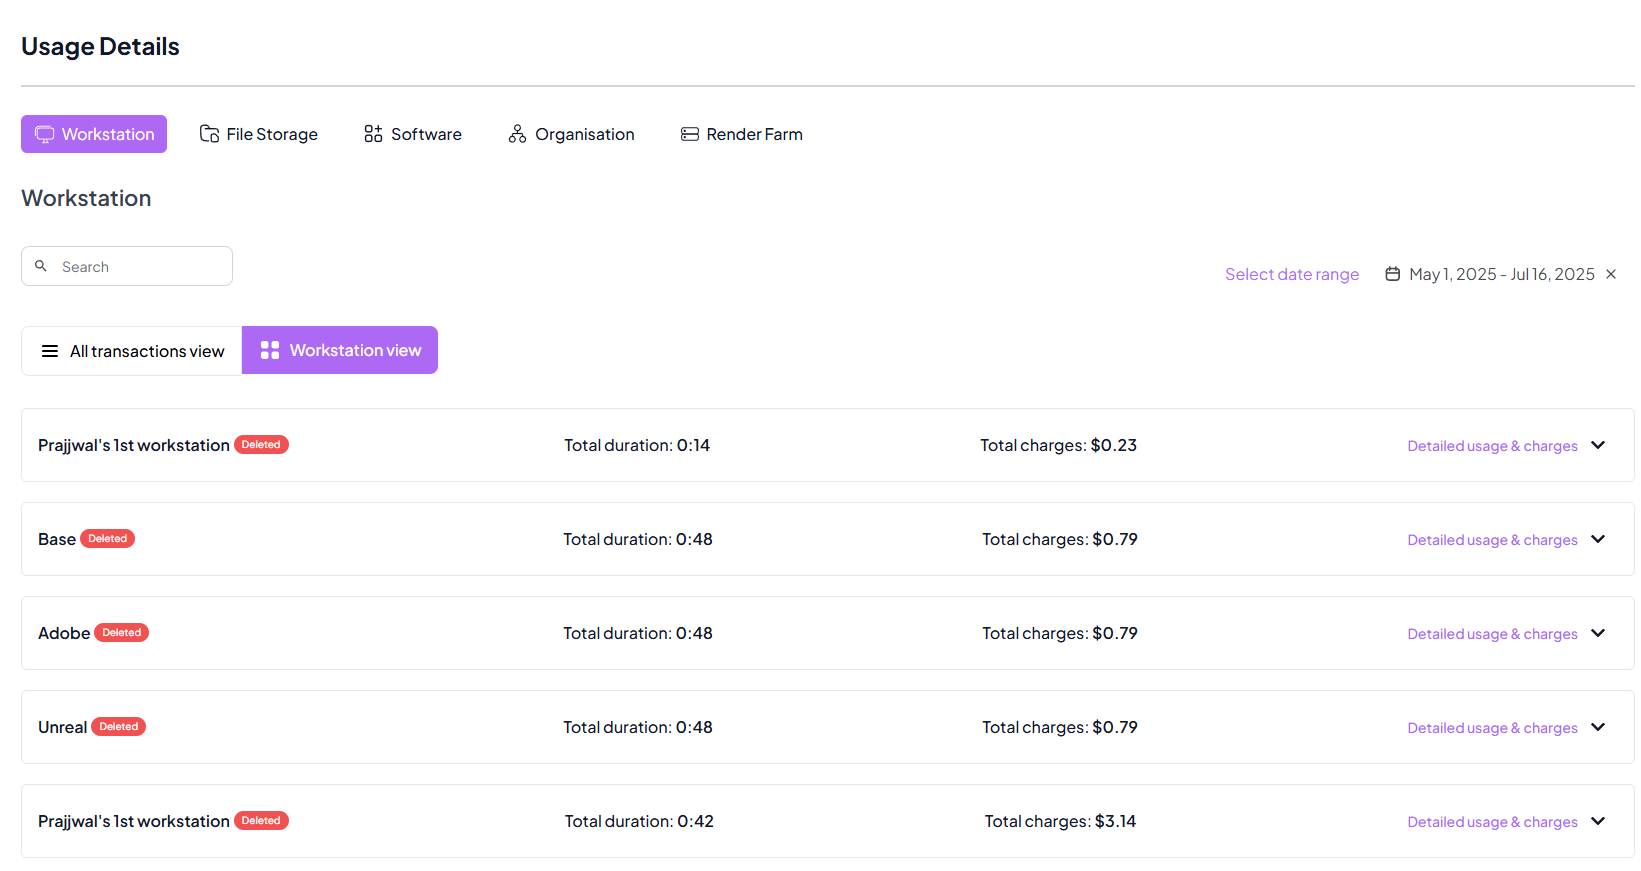Click the calendar icon beside date range
This screenshot has height=871, width=1641.
(1392, 274)
